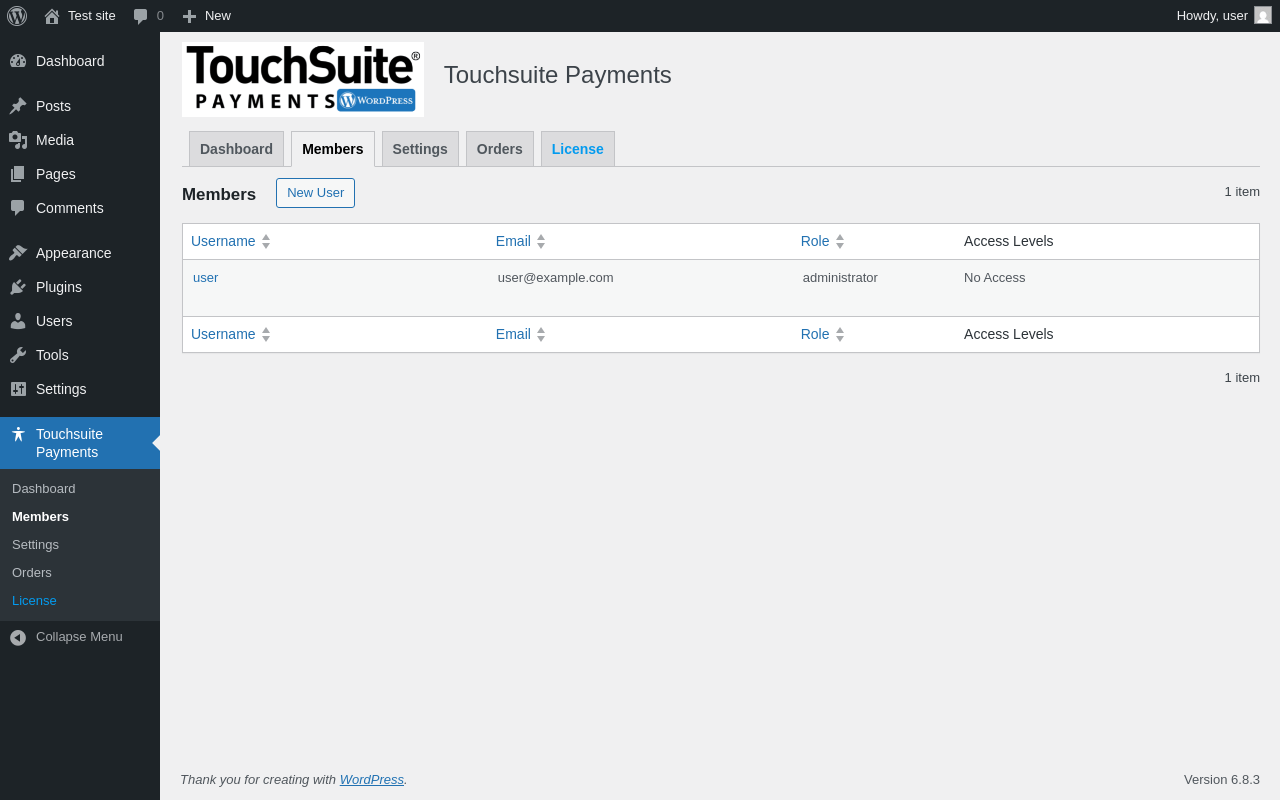
Task: Open the WordPress logo menu
Action: click(x=17, y=16)
